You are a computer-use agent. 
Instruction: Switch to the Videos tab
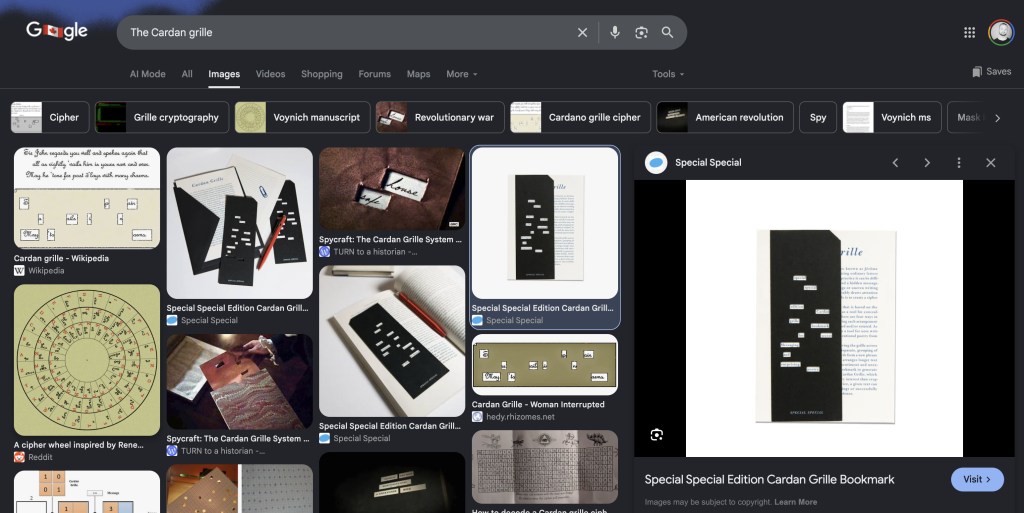(x=270, y=74)
